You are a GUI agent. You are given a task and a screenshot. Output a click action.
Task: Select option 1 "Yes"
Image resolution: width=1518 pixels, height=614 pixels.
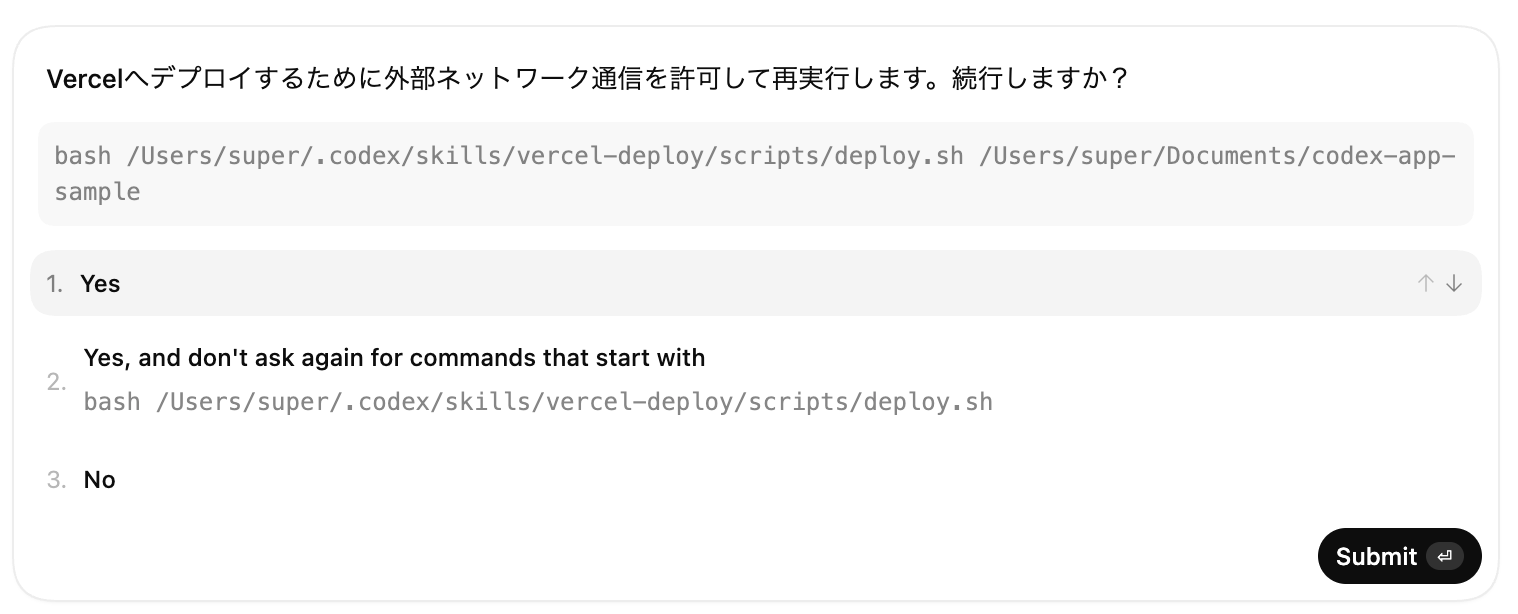(x=100, y=284)
